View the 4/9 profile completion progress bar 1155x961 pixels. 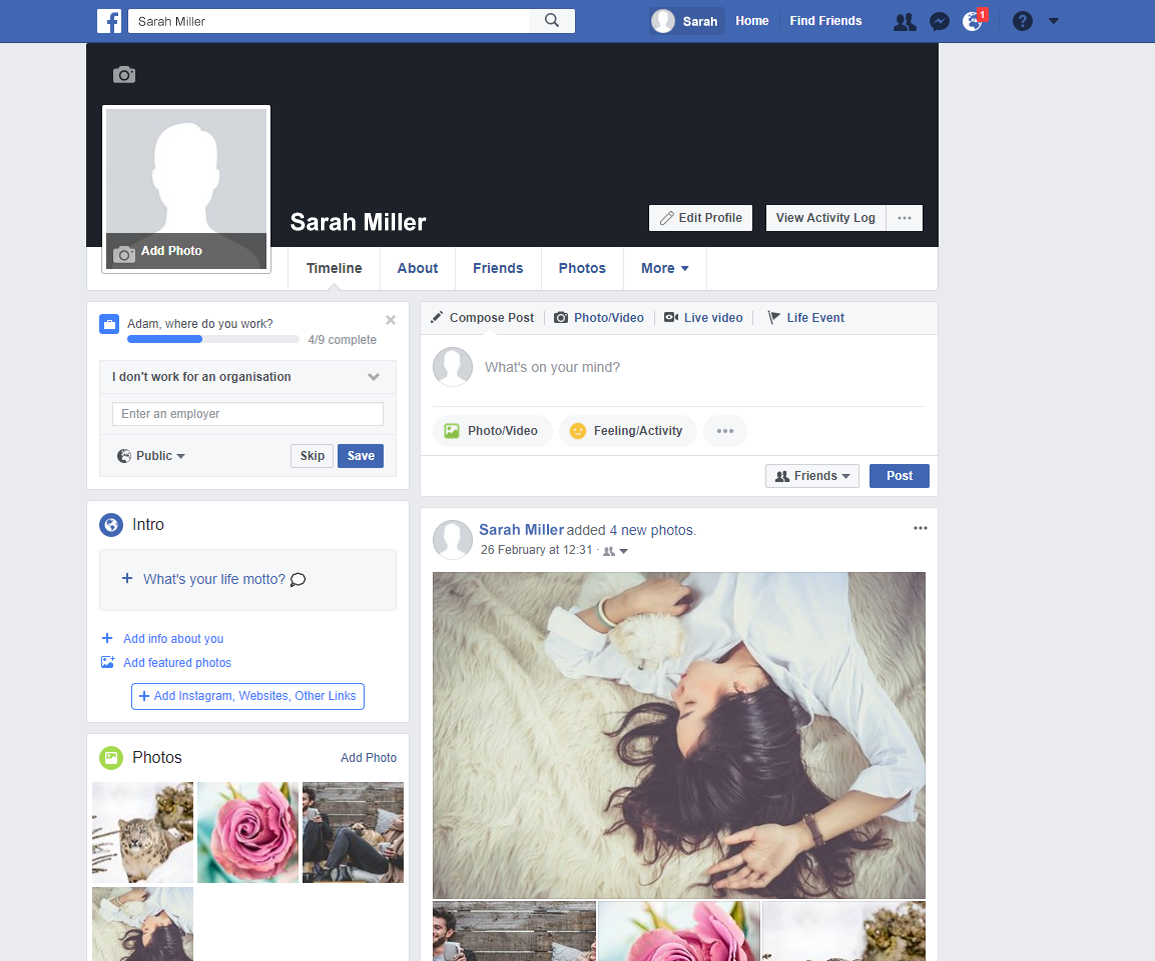click(x=213, y=339)
